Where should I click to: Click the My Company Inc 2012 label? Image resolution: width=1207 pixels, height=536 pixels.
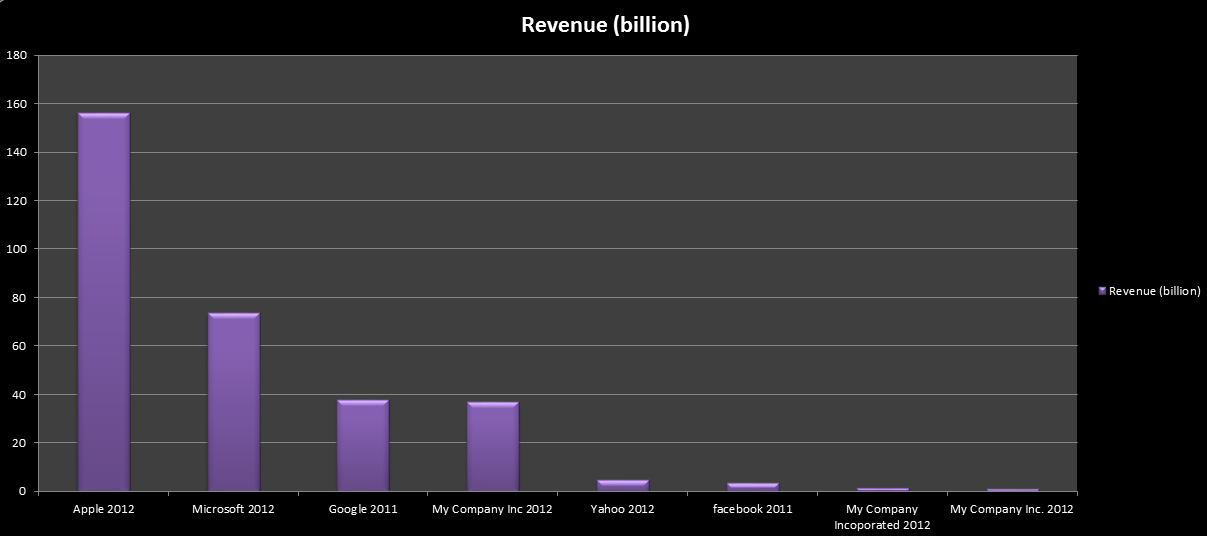[x=492, y=509]
